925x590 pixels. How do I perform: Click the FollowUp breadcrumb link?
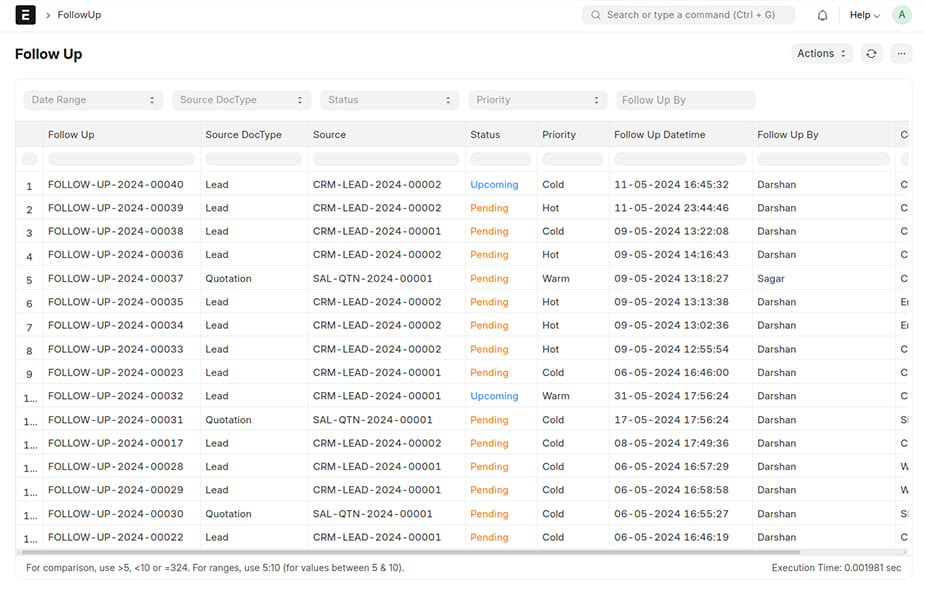79,15
